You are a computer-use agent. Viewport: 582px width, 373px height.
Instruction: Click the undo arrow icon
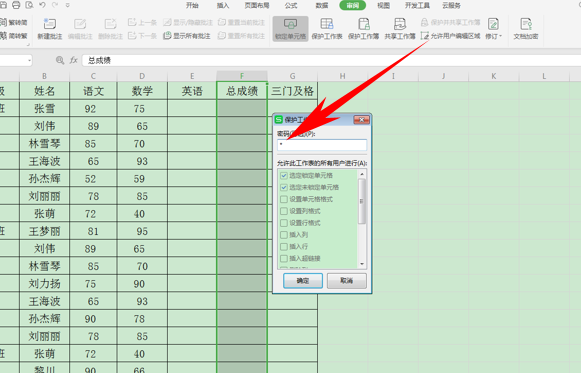tap(42, 5)
